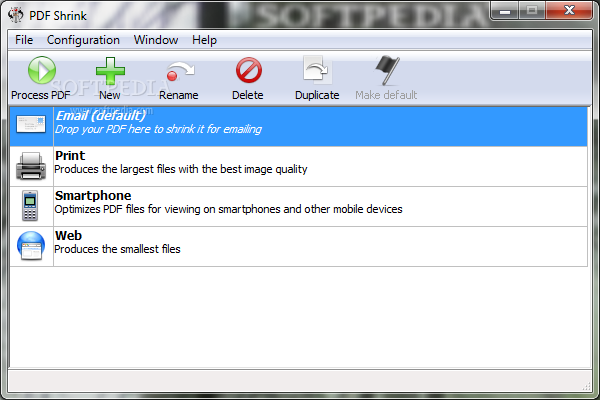Minimize the PDF Shrink window

505,11
